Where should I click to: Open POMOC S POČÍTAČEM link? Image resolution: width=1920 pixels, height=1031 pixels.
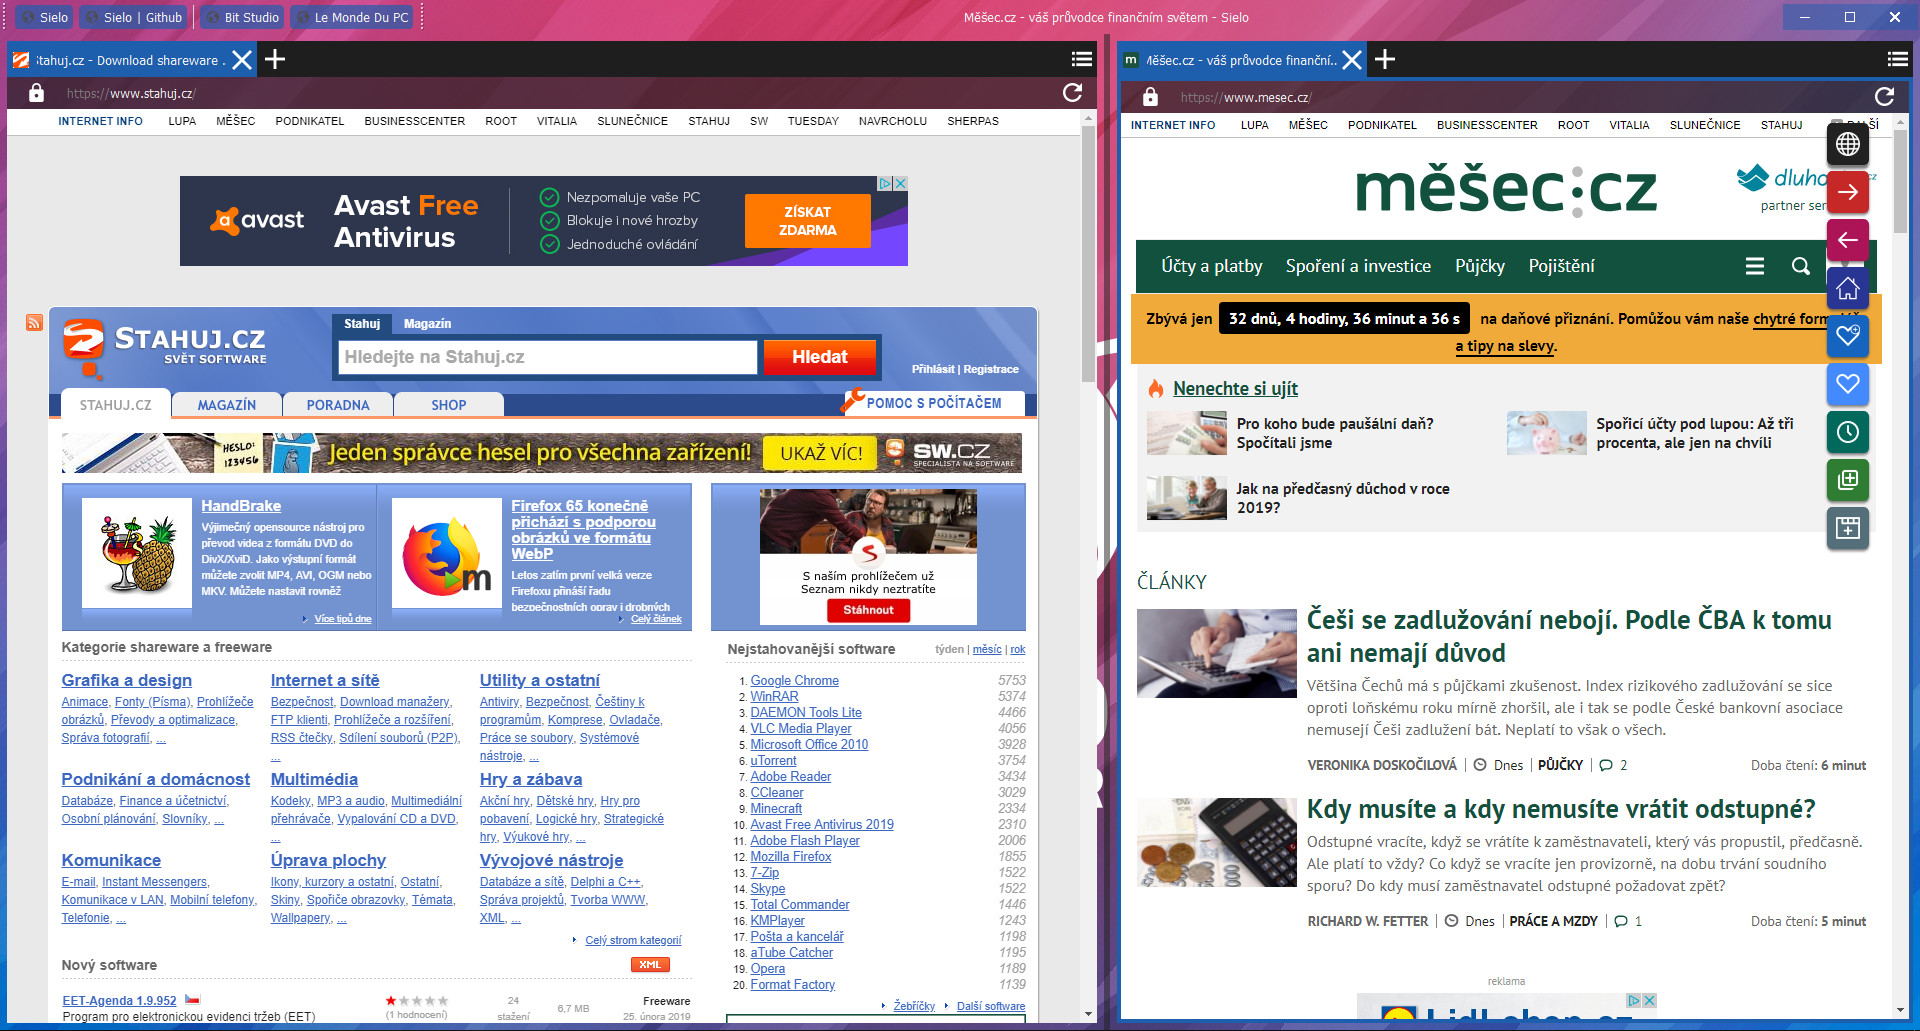coord(934,403)
